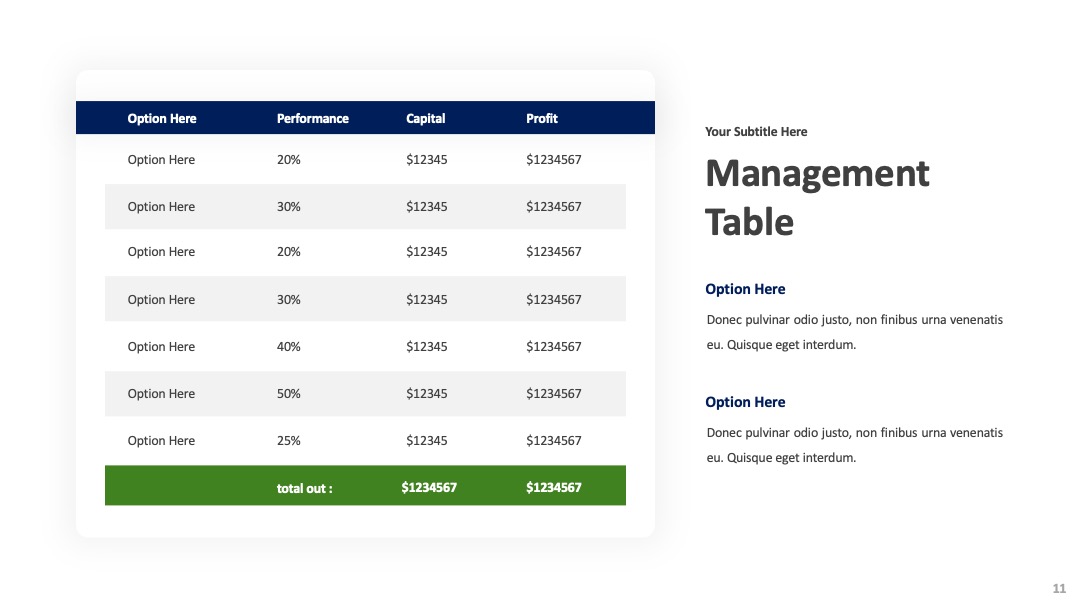Click the 'Profit' column header
The width and height of the screenshot is (1080, 608).
point(541,118)
